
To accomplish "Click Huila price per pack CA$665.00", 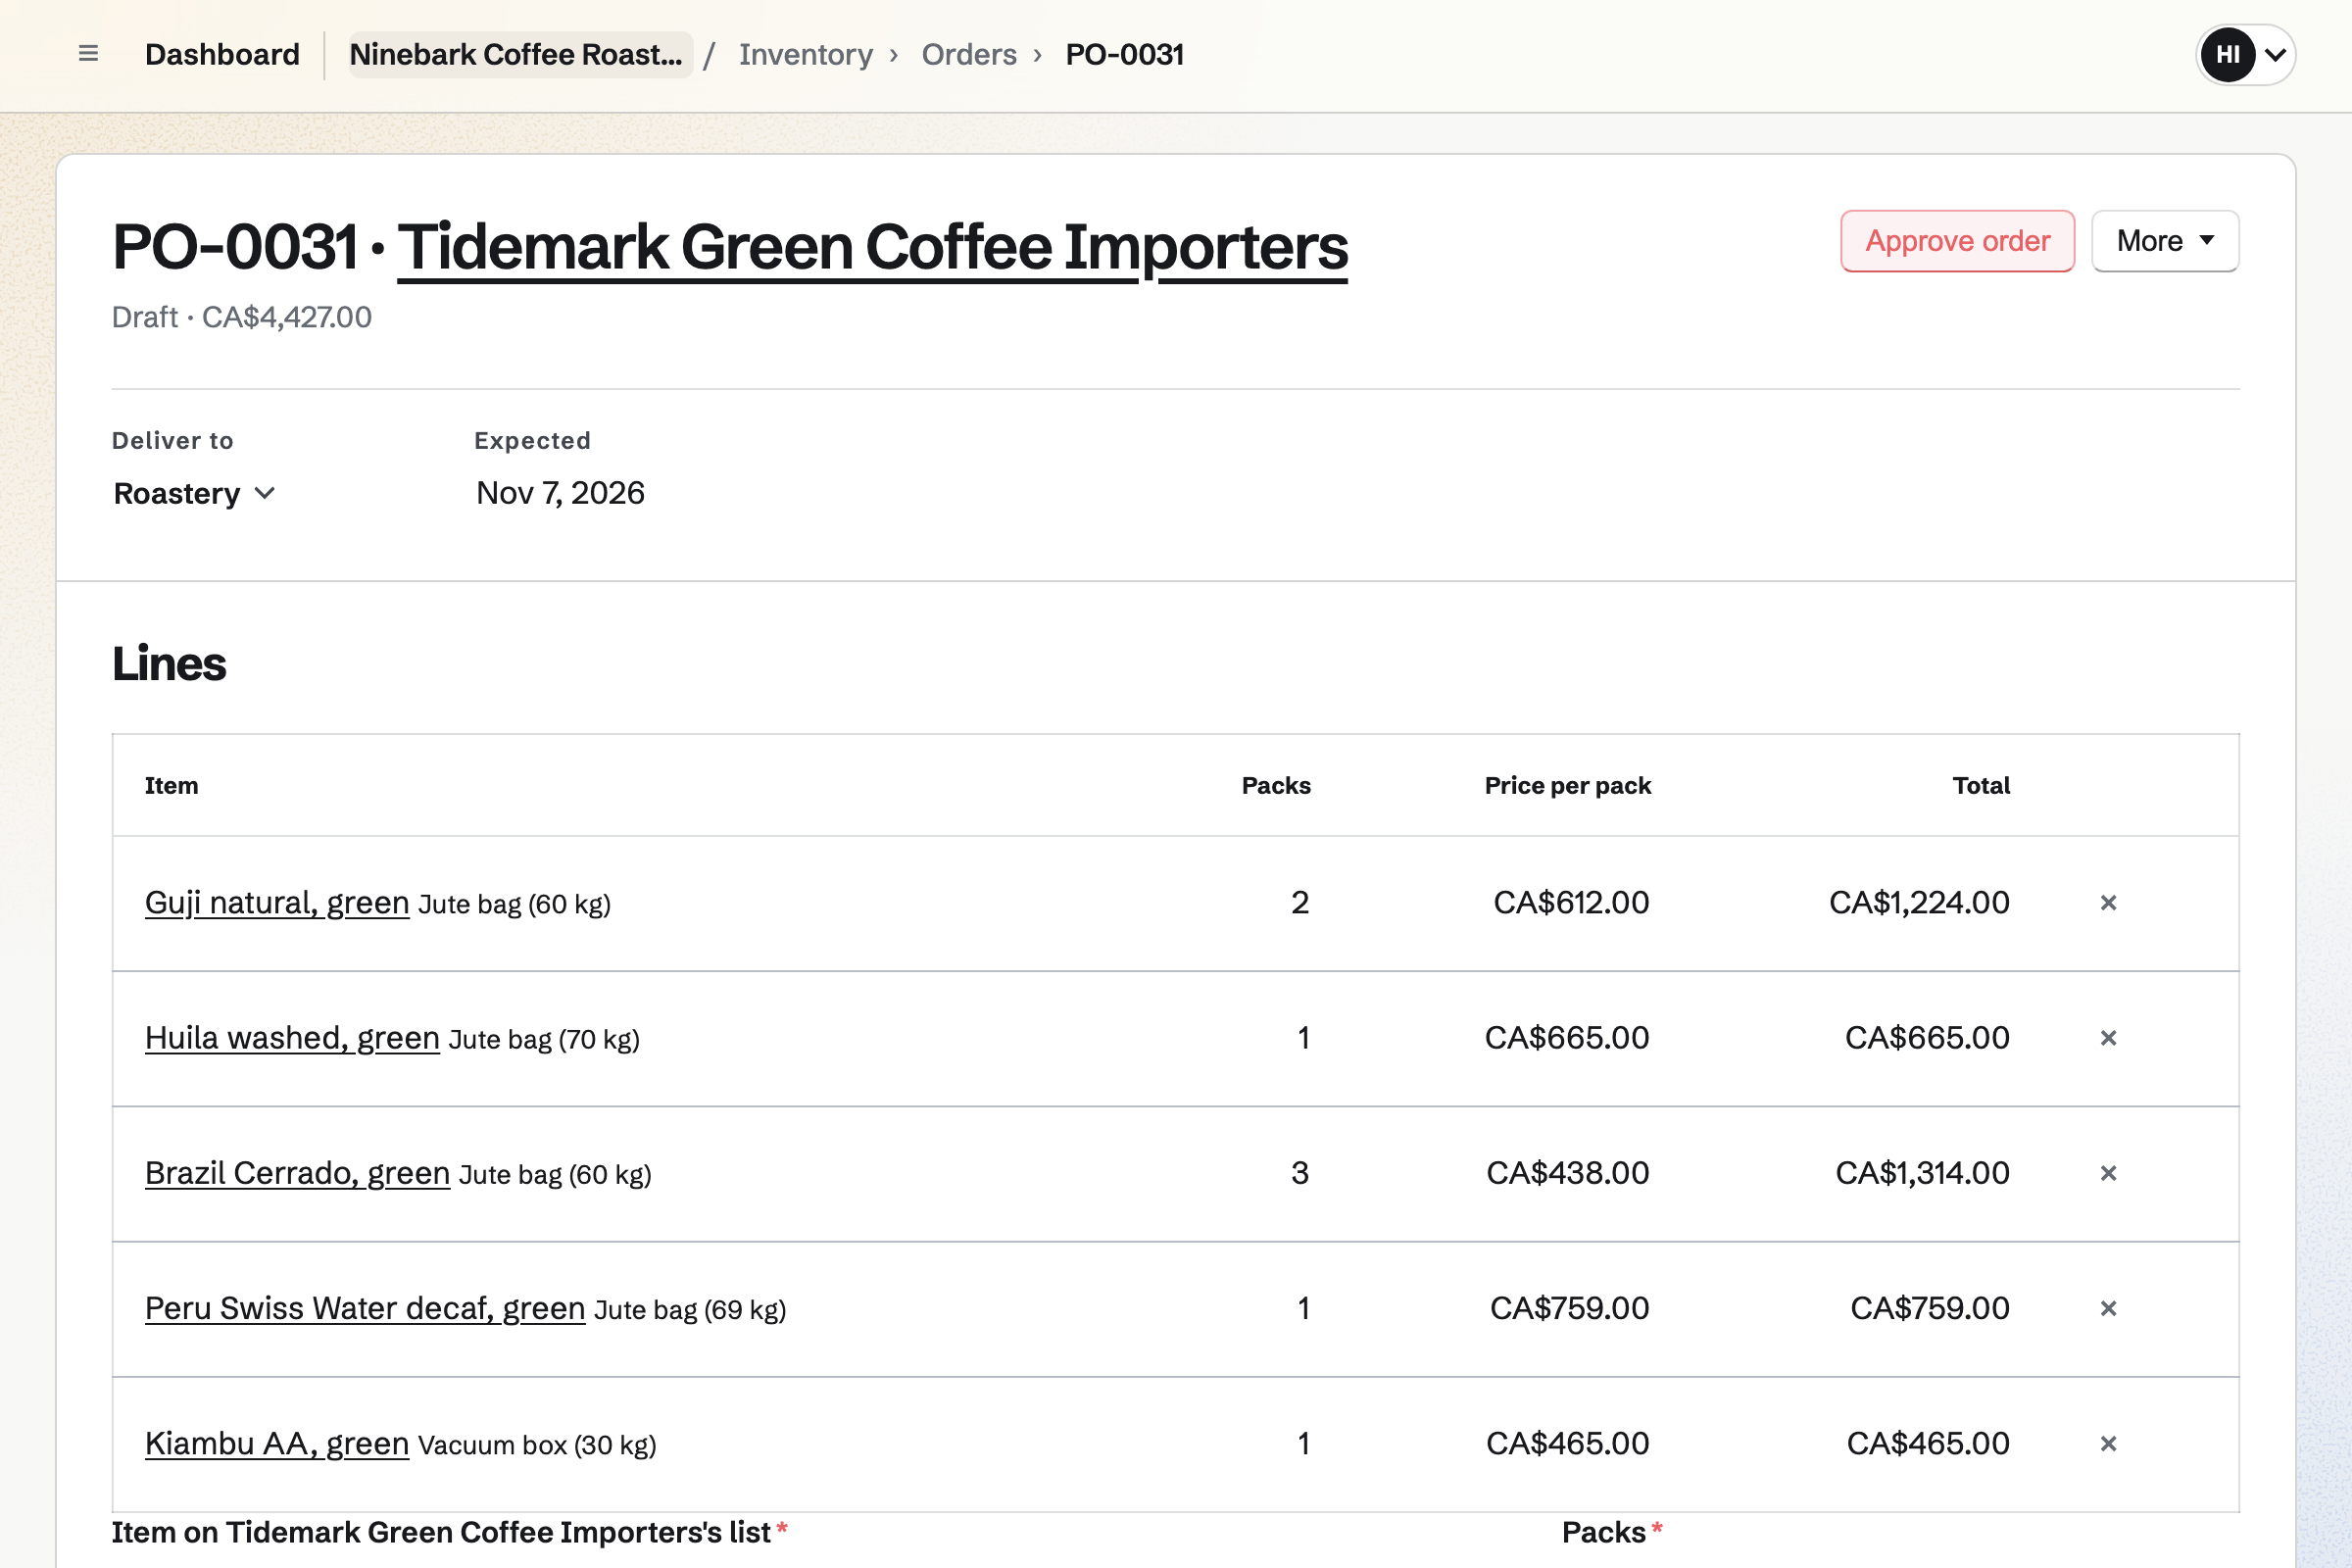I will [x=1567, y=1038].
